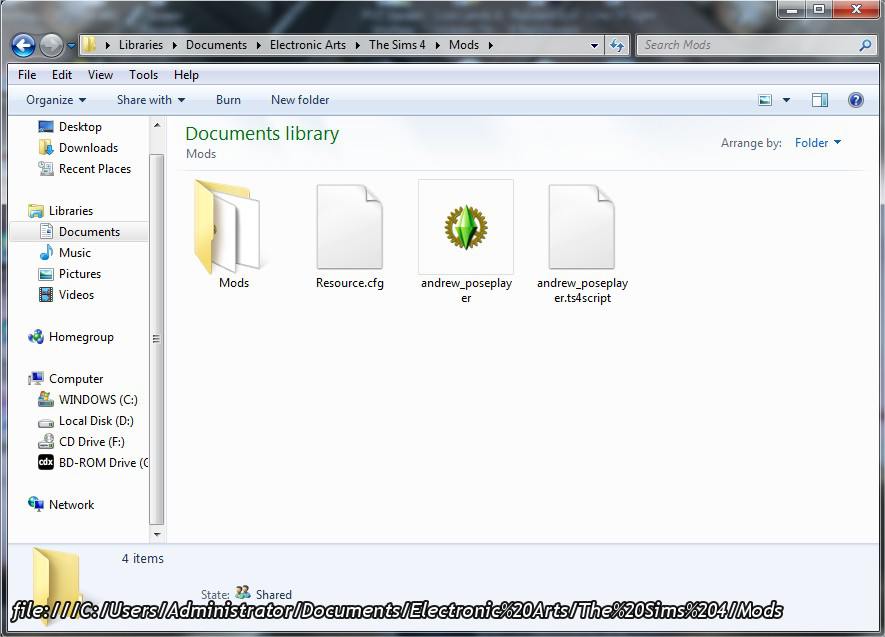Viewport: 885px width, 637px height.
Task: Click the change view icon
Action: tap(765, 100)
